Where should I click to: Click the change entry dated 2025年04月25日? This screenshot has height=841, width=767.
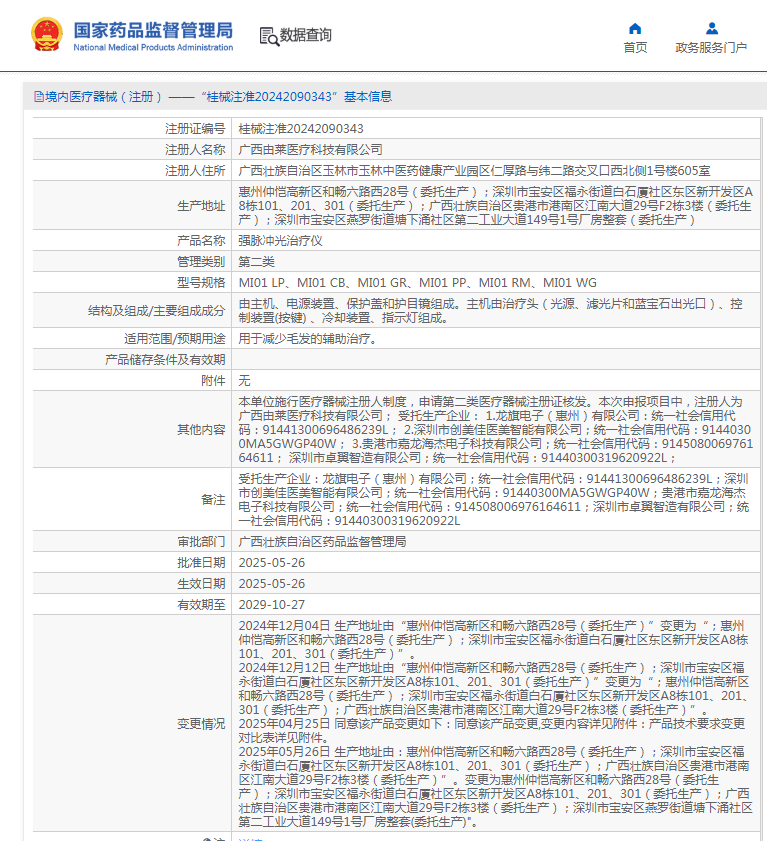(x=492, y=731)
